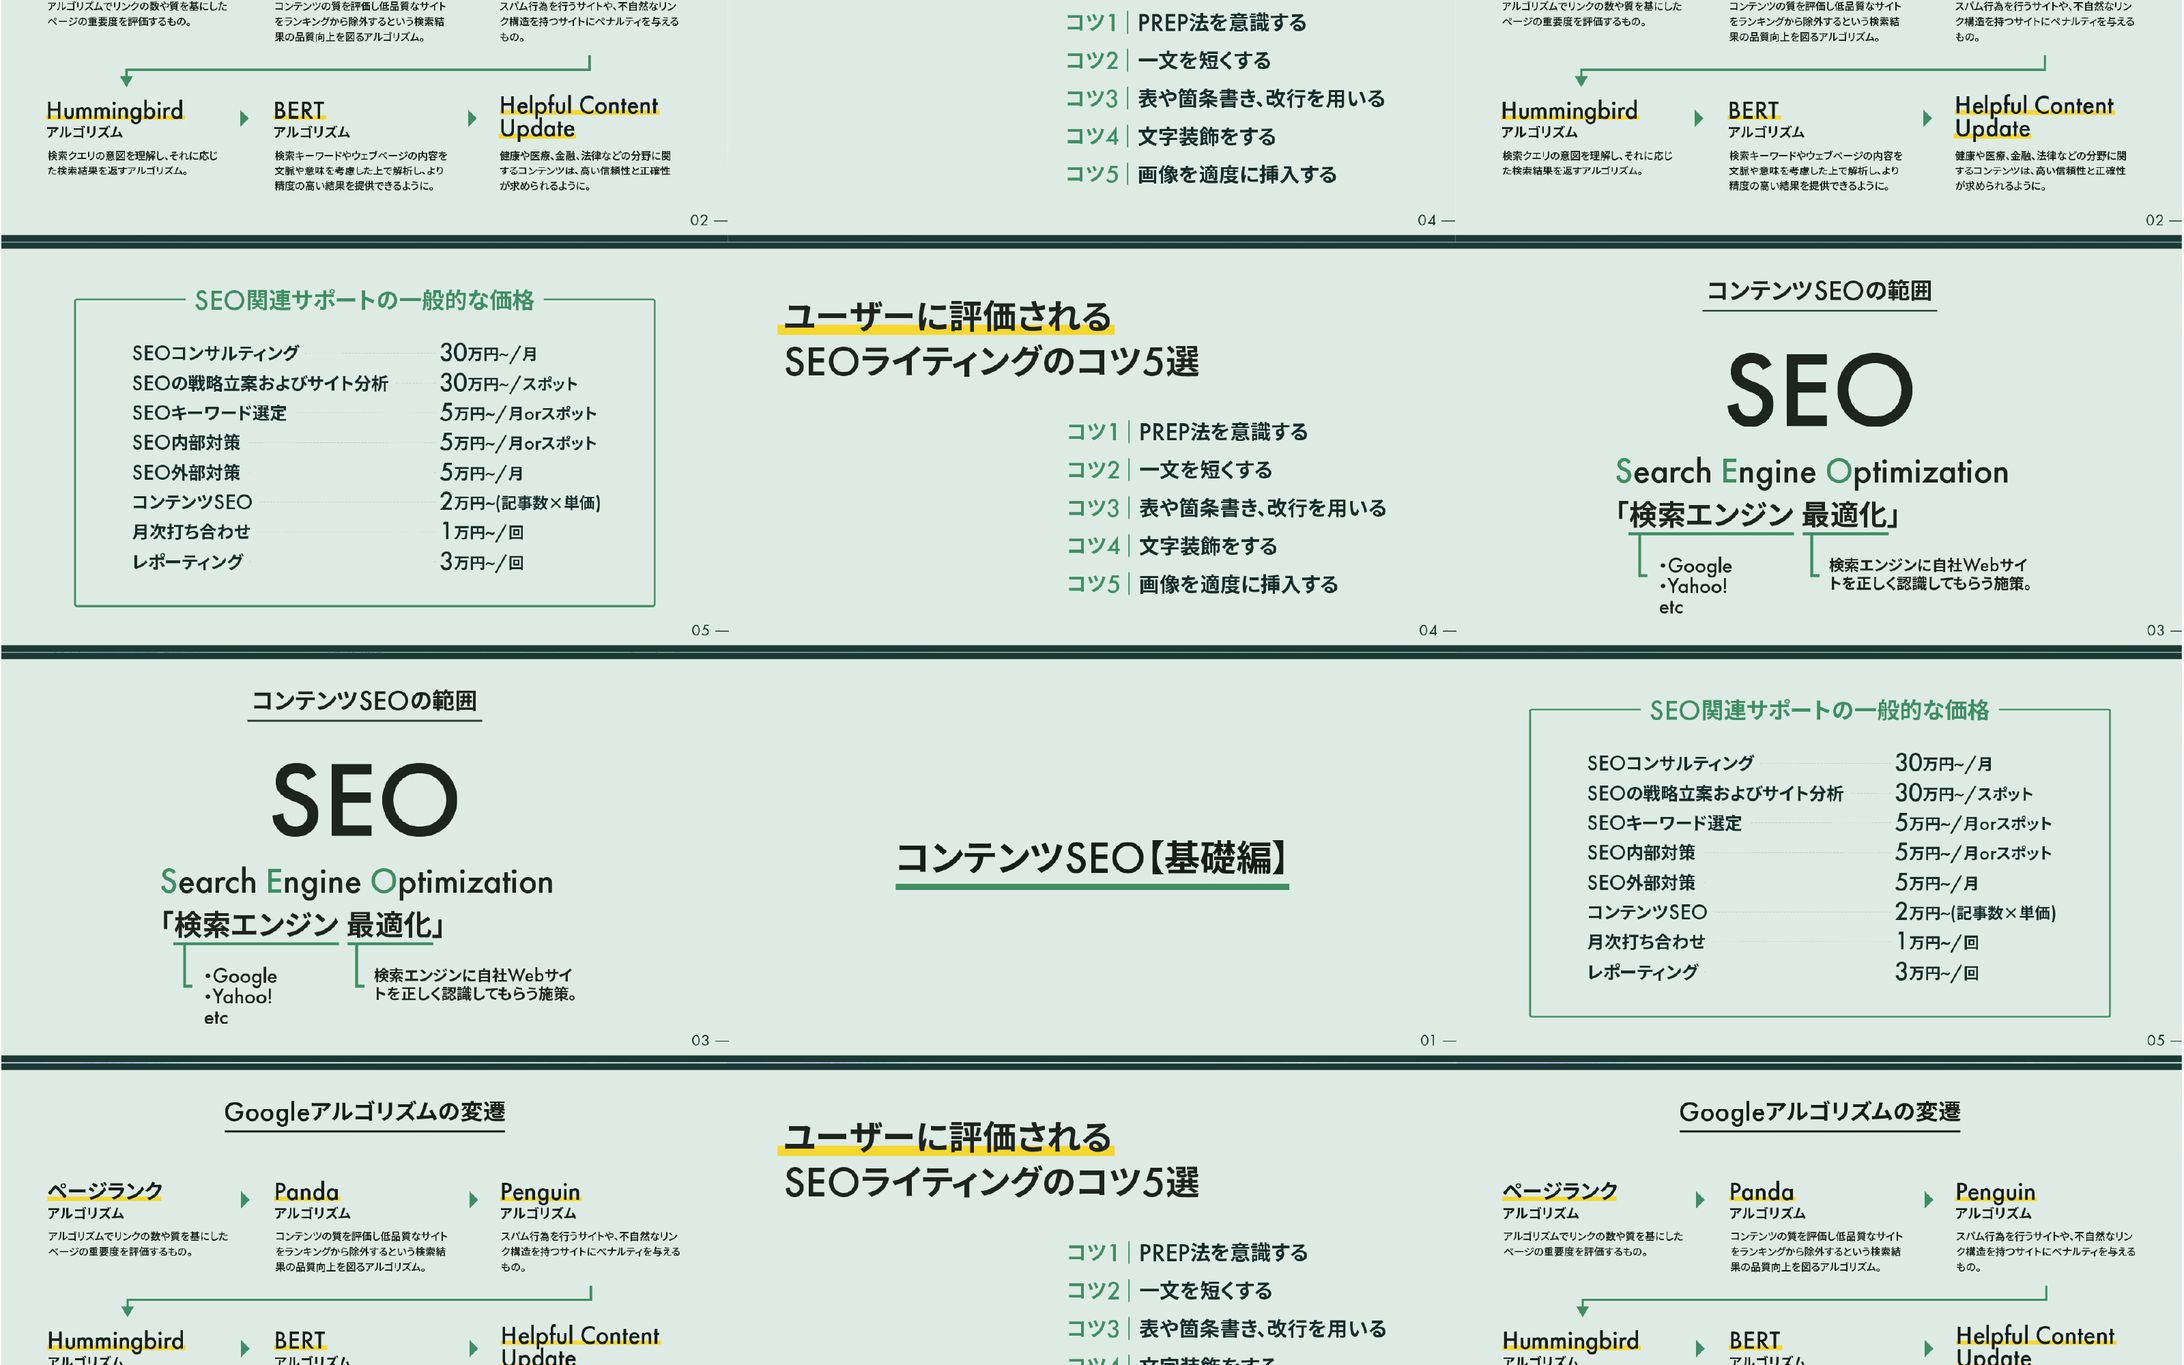Click the 05 page number marker
This screenshot has height=1365, width=2184.
coord(701,629)
